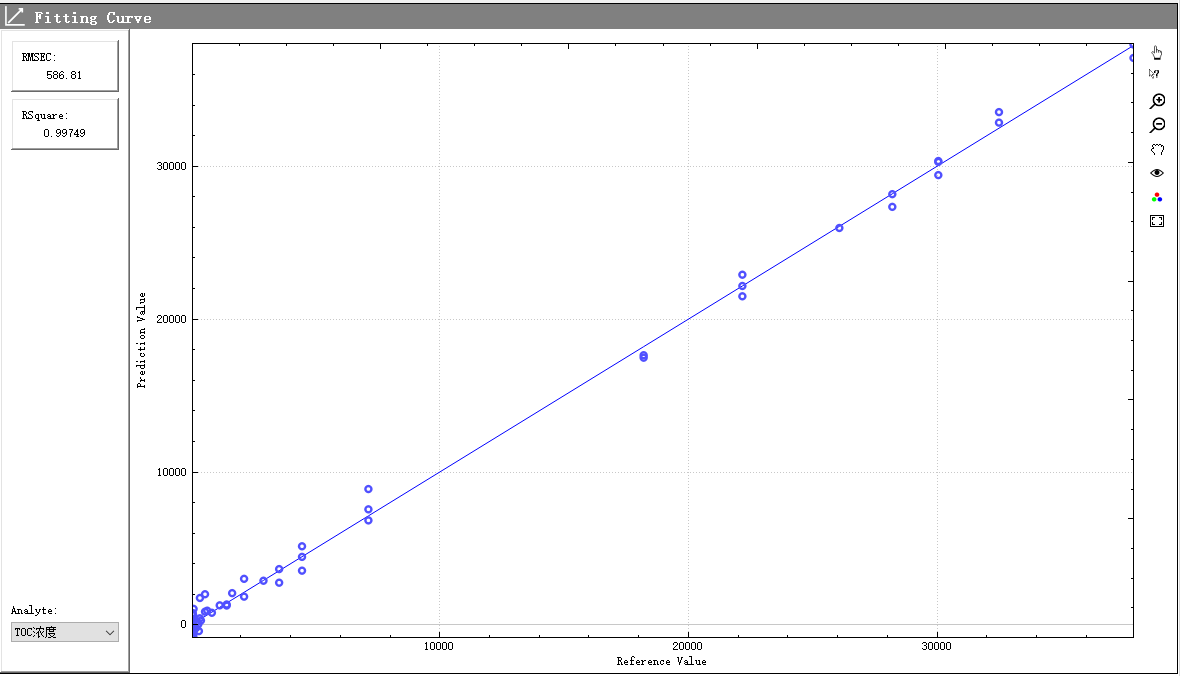Click the zoom out magnifier icon
The width and height of the screenshot is (1180, 676).
point(1157,125)
